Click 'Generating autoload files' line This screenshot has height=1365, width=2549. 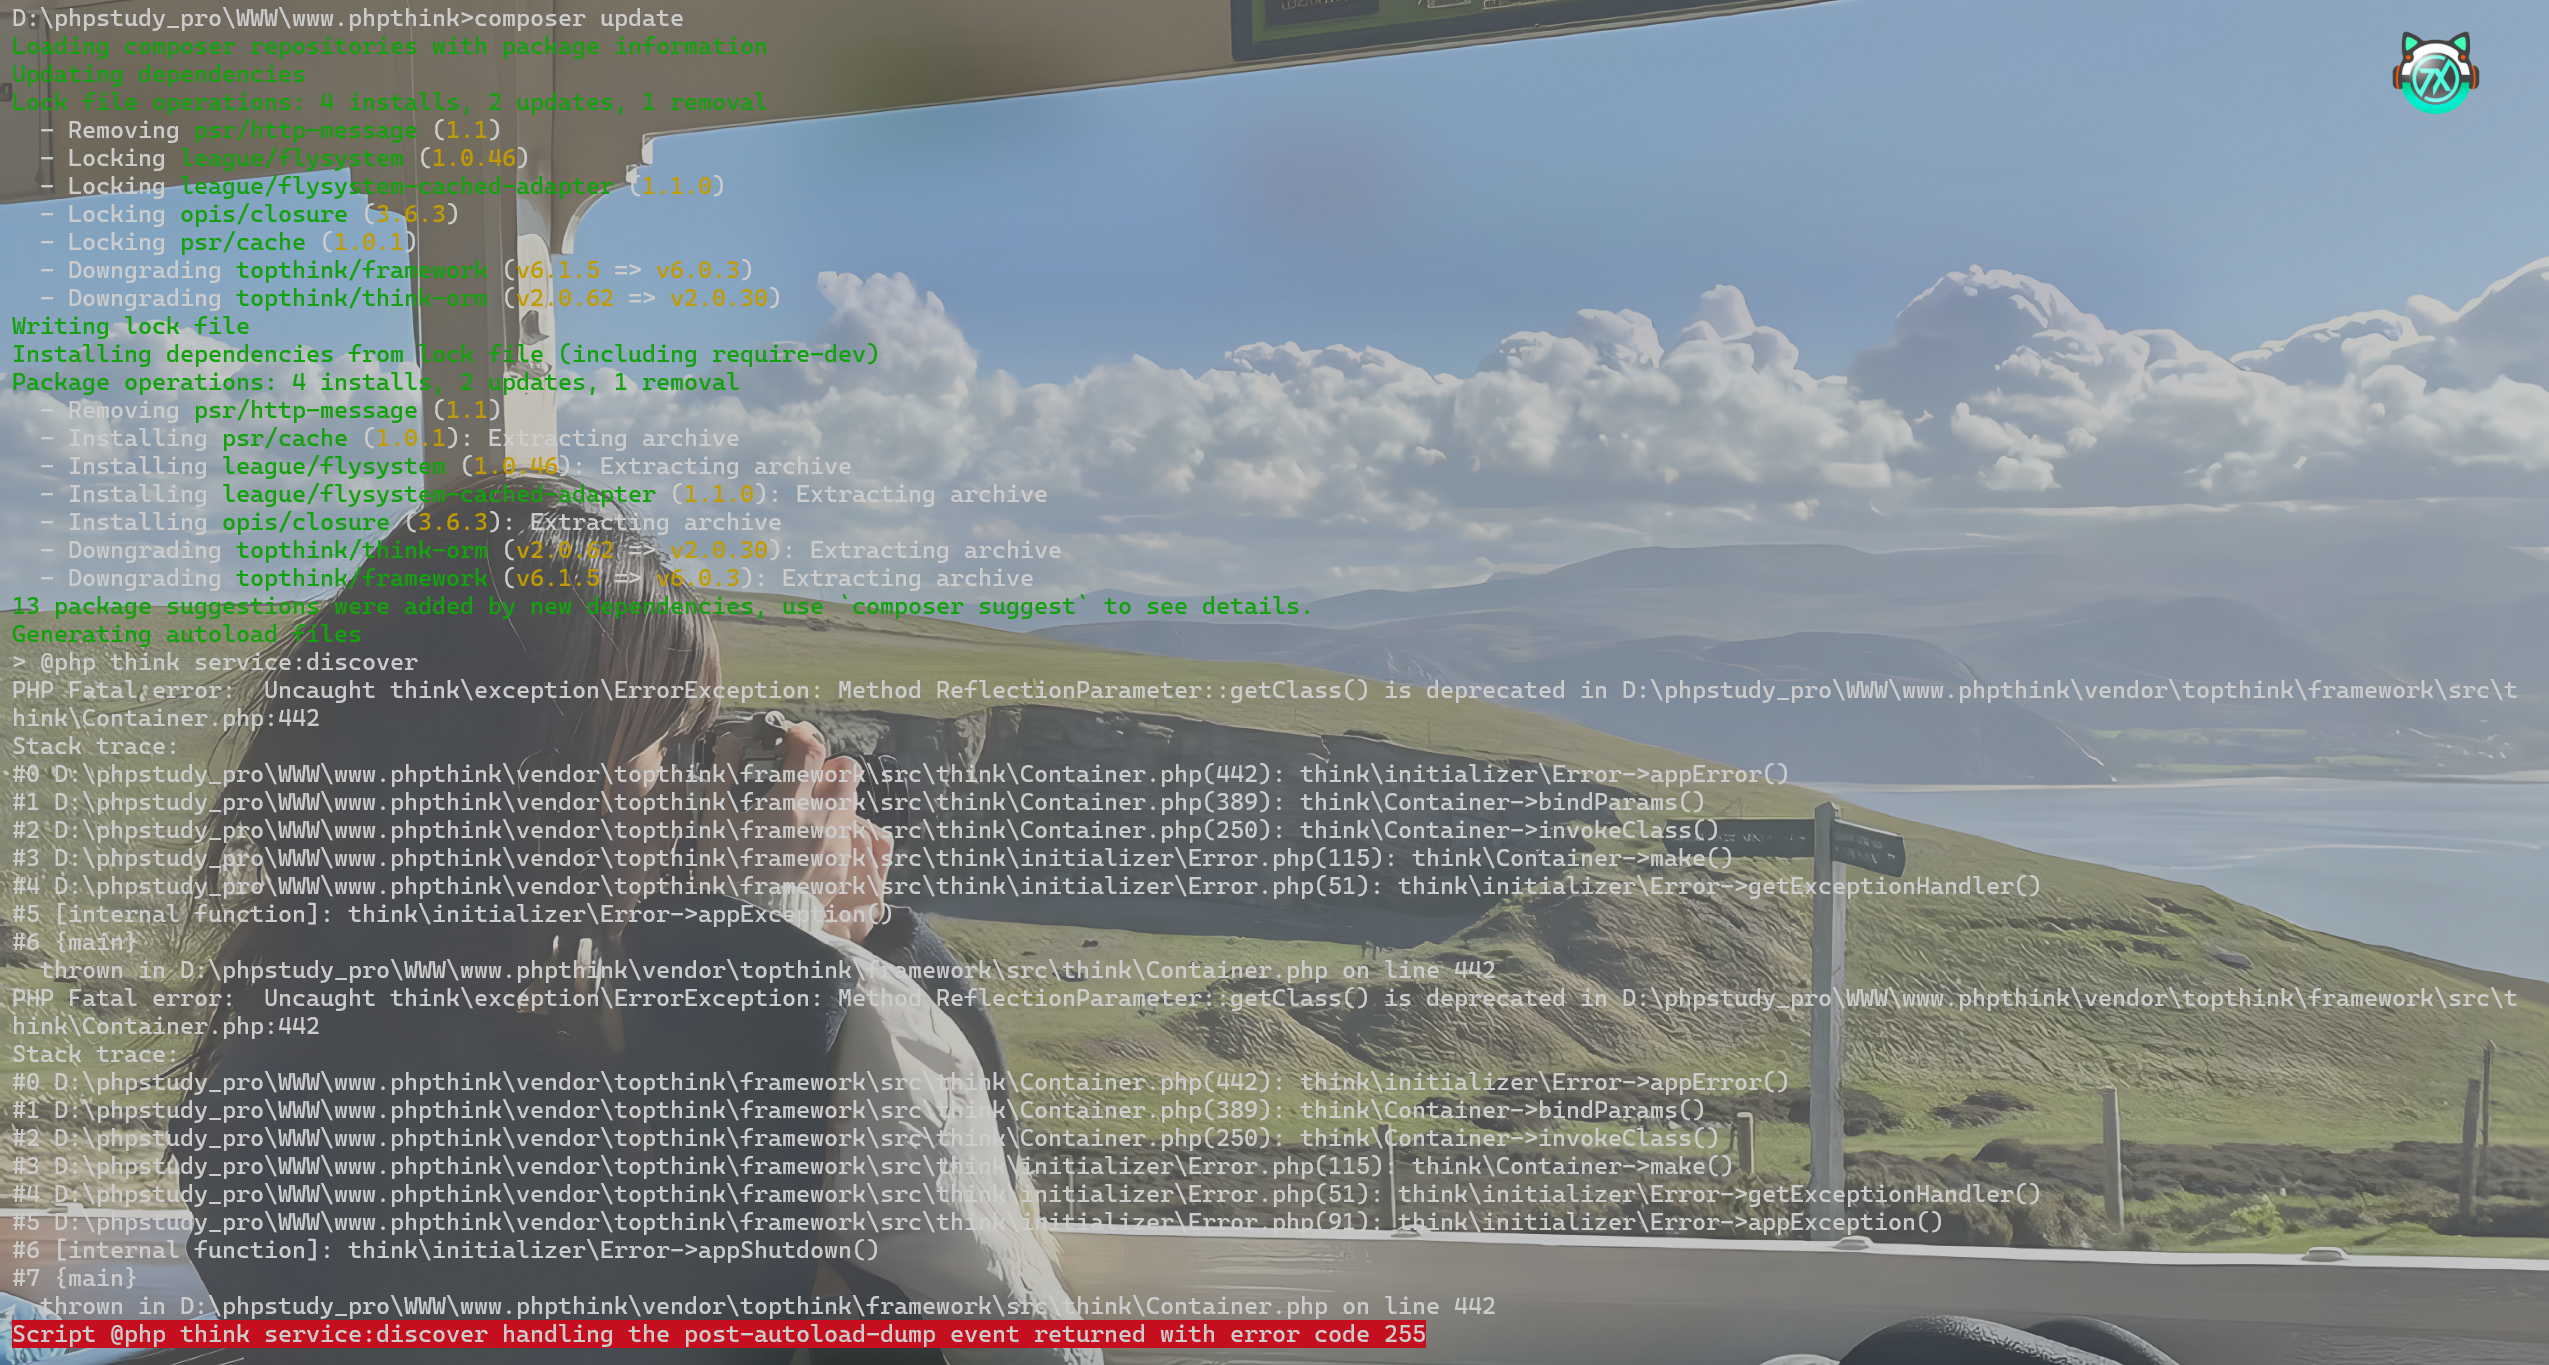click(186, 634)
